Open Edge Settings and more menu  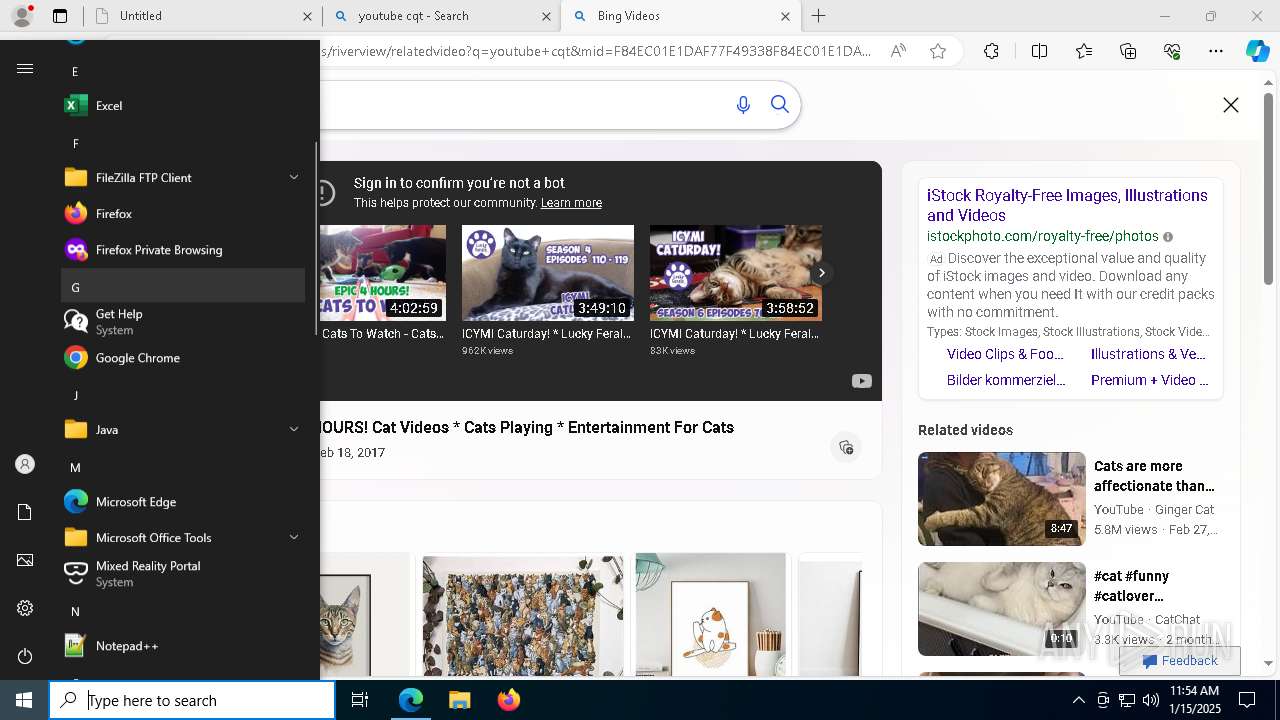click(x=1216, y=51)
